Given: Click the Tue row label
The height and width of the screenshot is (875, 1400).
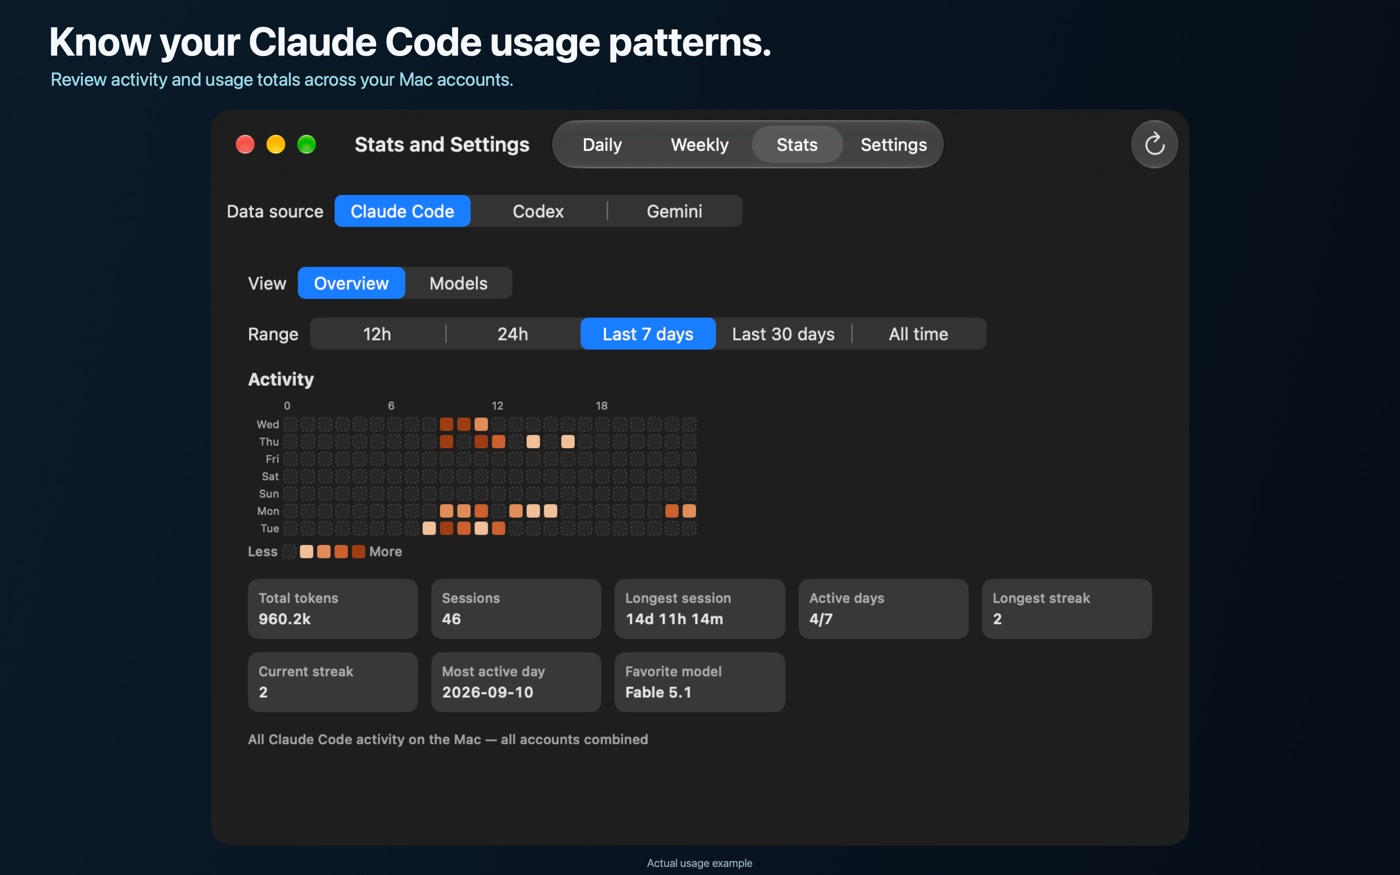Looking at the screenshot, I should click(270, 529).
